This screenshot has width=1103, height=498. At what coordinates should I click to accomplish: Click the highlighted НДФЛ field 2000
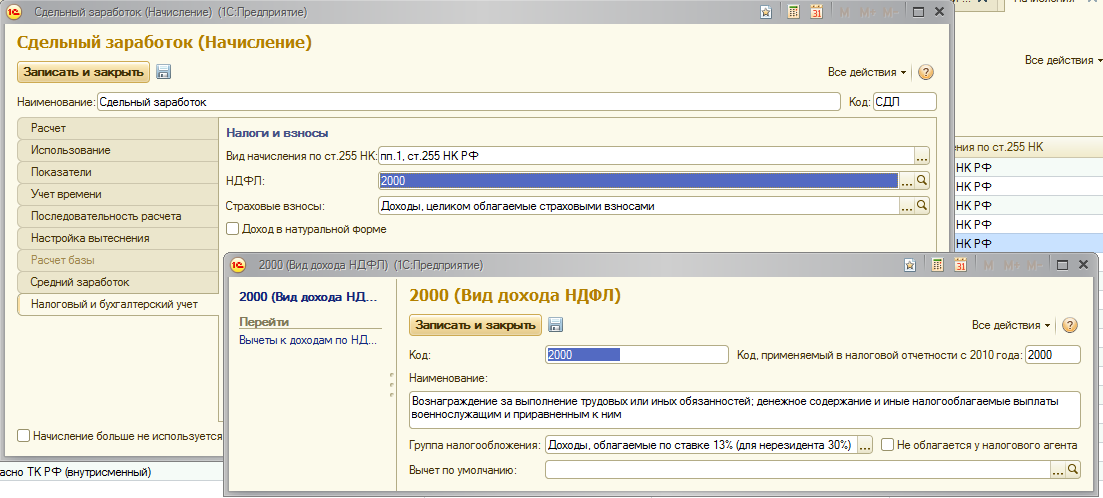pos(639,181)
